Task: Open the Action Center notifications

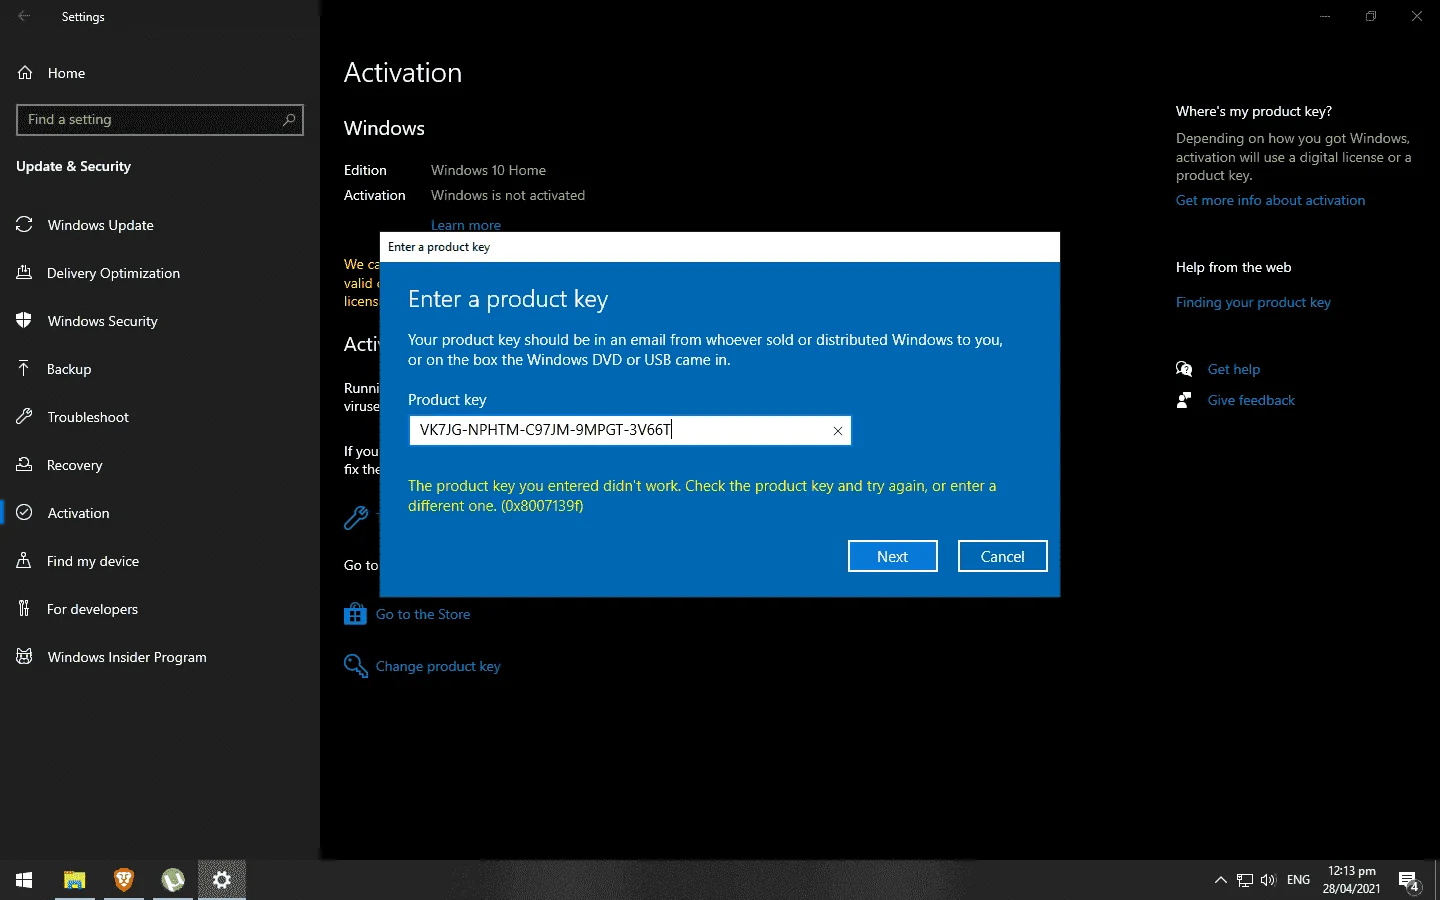Action: [1409, 881]
